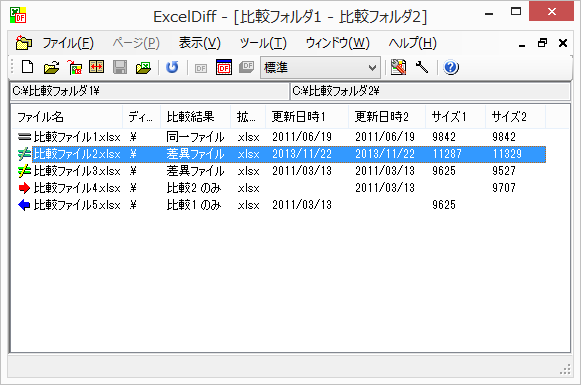Open the ツール(T) menu

(263, 43)
